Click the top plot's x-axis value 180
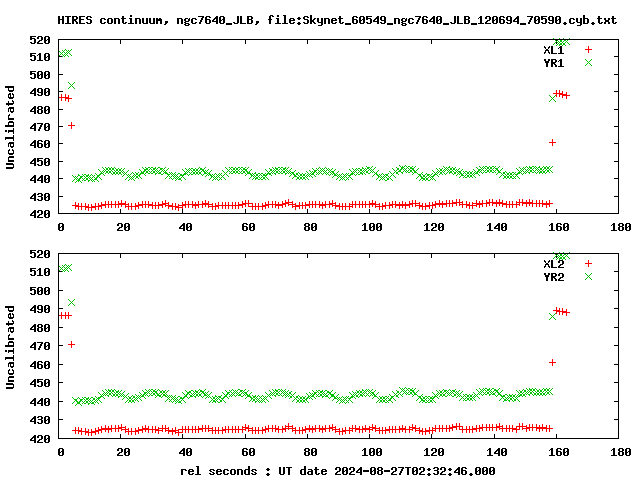The height and width of the screenshot is (480, 640). [621, 227]
